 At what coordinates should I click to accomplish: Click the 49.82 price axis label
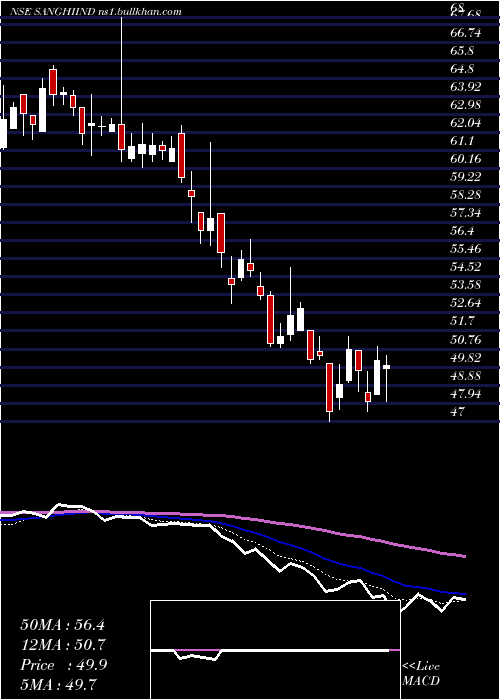(466, 358)
